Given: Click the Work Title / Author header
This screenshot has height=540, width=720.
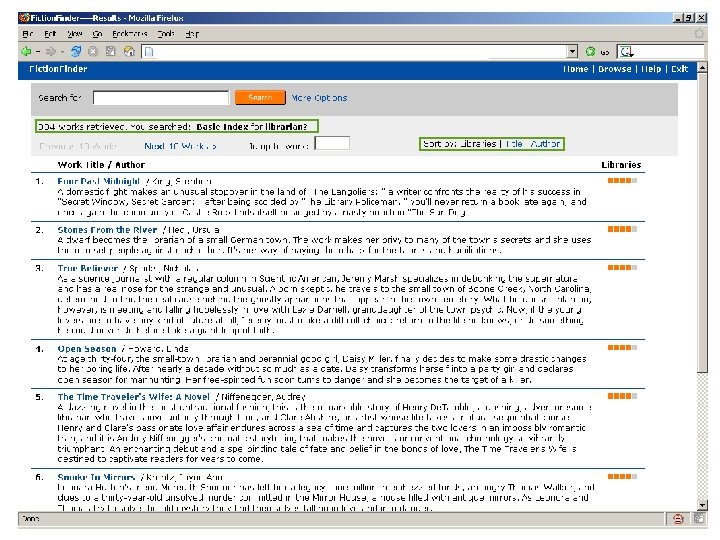Looking at the screenshot, I should [x=101, y=165].
